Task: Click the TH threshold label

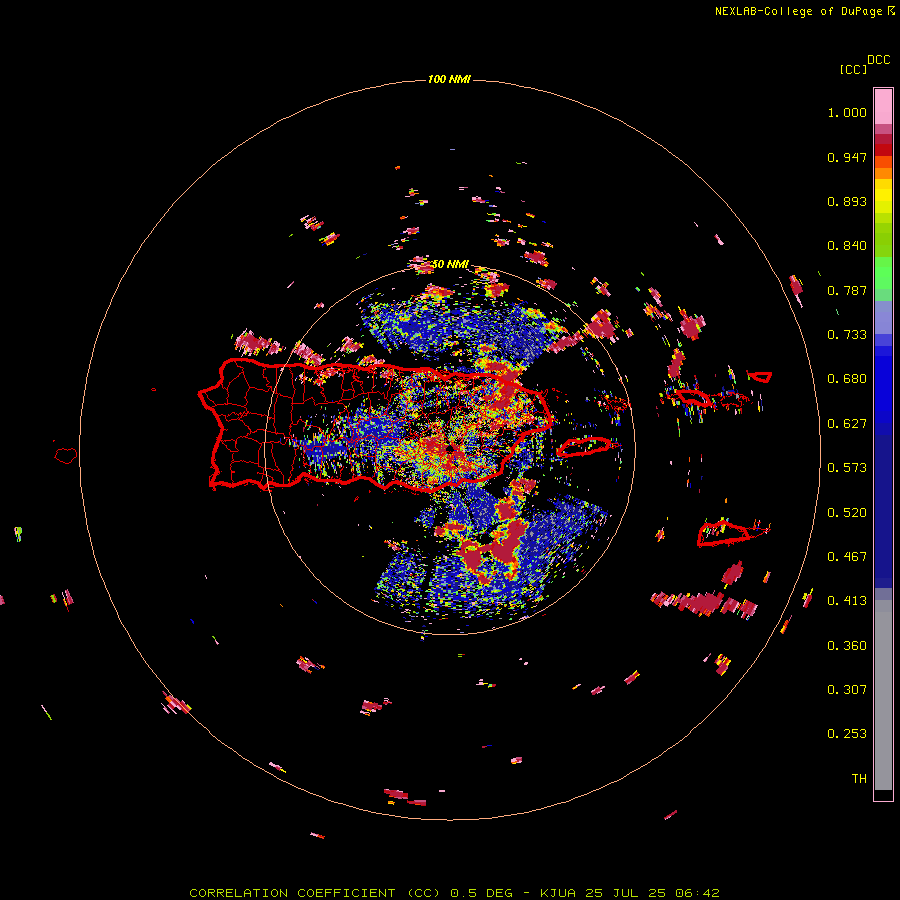Action: tap(859, 779)
